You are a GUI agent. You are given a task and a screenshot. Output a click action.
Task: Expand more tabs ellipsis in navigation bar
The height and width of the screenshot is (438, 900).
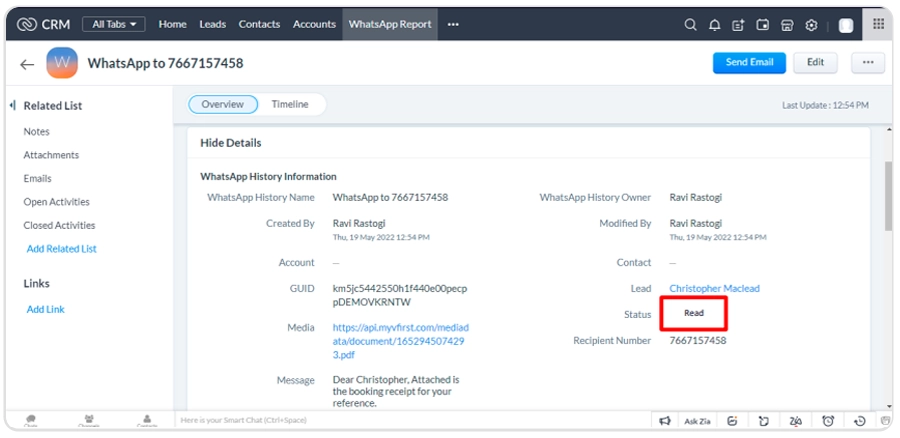click(453, 24)
